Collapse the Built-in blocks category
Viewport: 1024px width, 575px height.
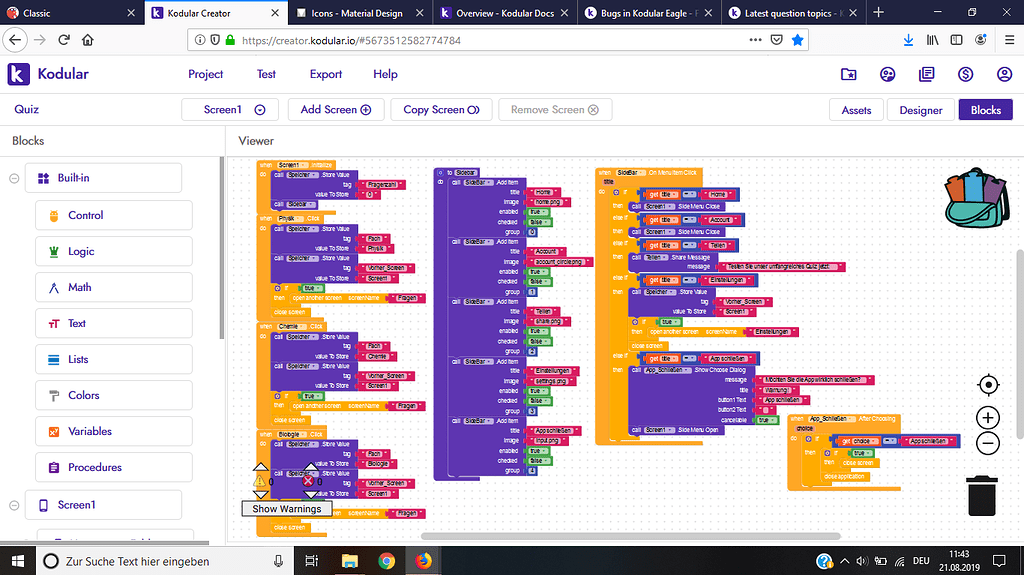(x=14, y=178)
